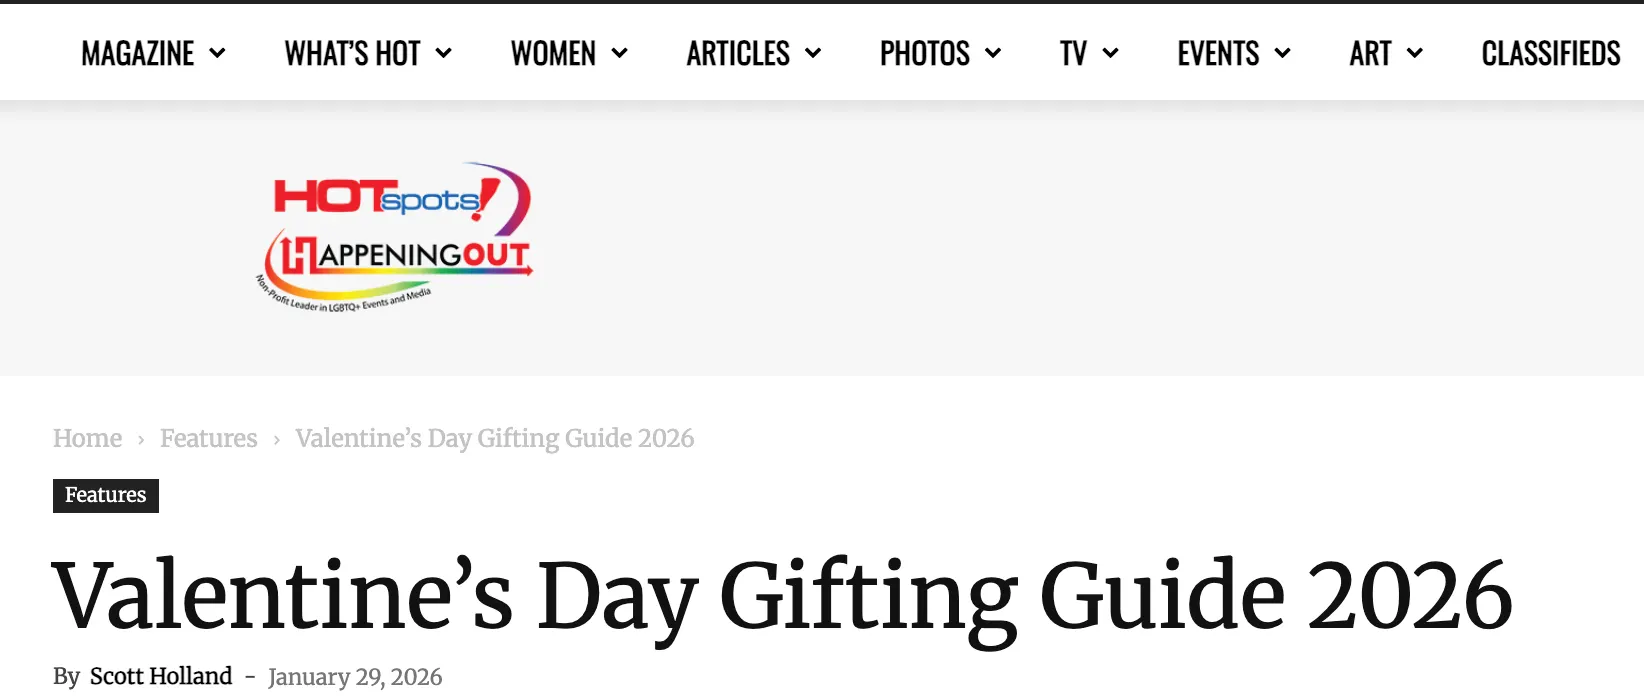The width and height of the screenshot is (1644, 696).
Task: Open the Features breadcrumb link
Action: point(208,438)
